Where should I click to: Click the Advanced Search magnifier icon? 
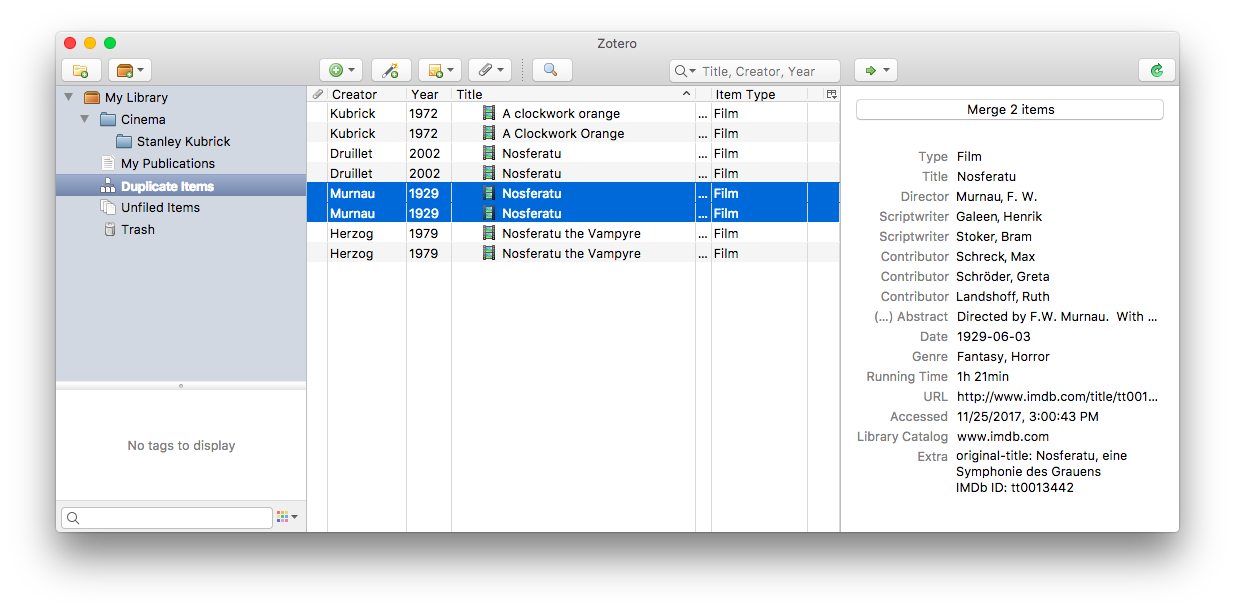pyautogui.click(x=551, y=70)
